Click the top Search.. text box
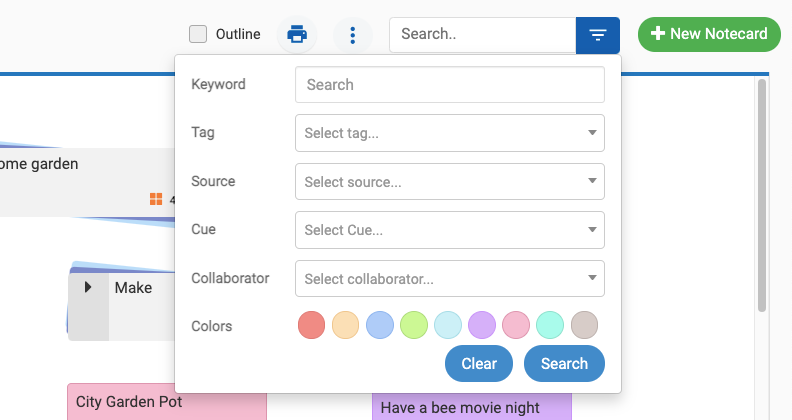Viewport: 792px width, 420px height. point(482,34)
